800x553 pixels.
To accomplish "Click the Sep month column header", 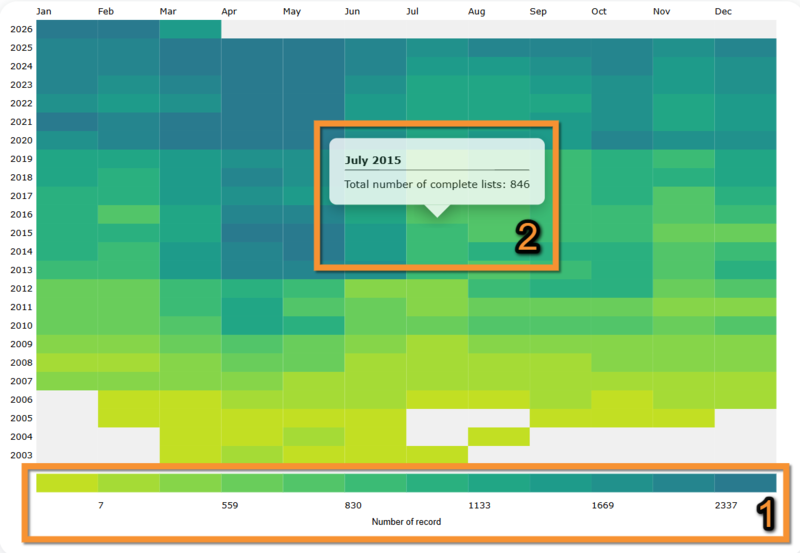I will coord(538,11).
